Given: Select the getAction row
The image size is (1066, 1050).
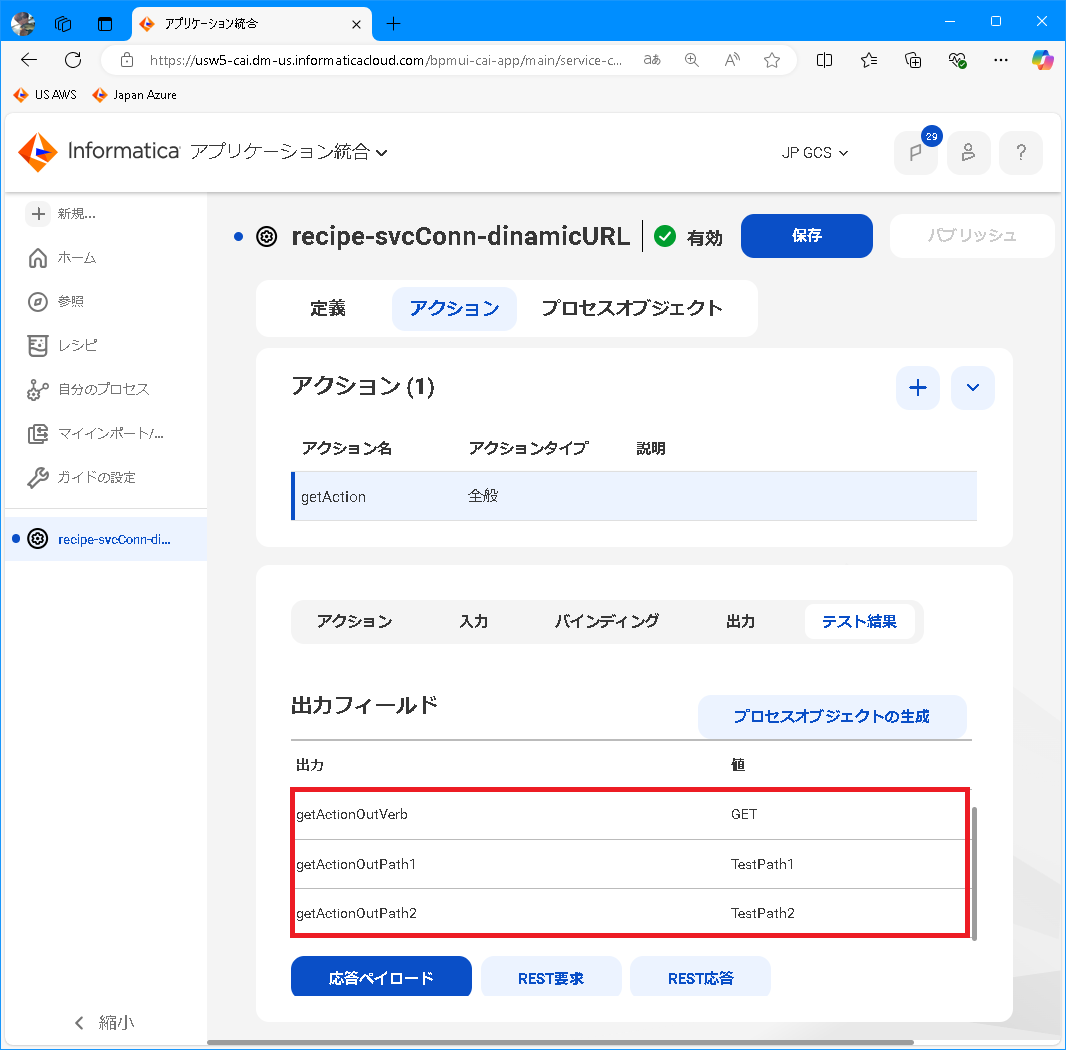Looking at the screenshot, I should tap(634, 496).
